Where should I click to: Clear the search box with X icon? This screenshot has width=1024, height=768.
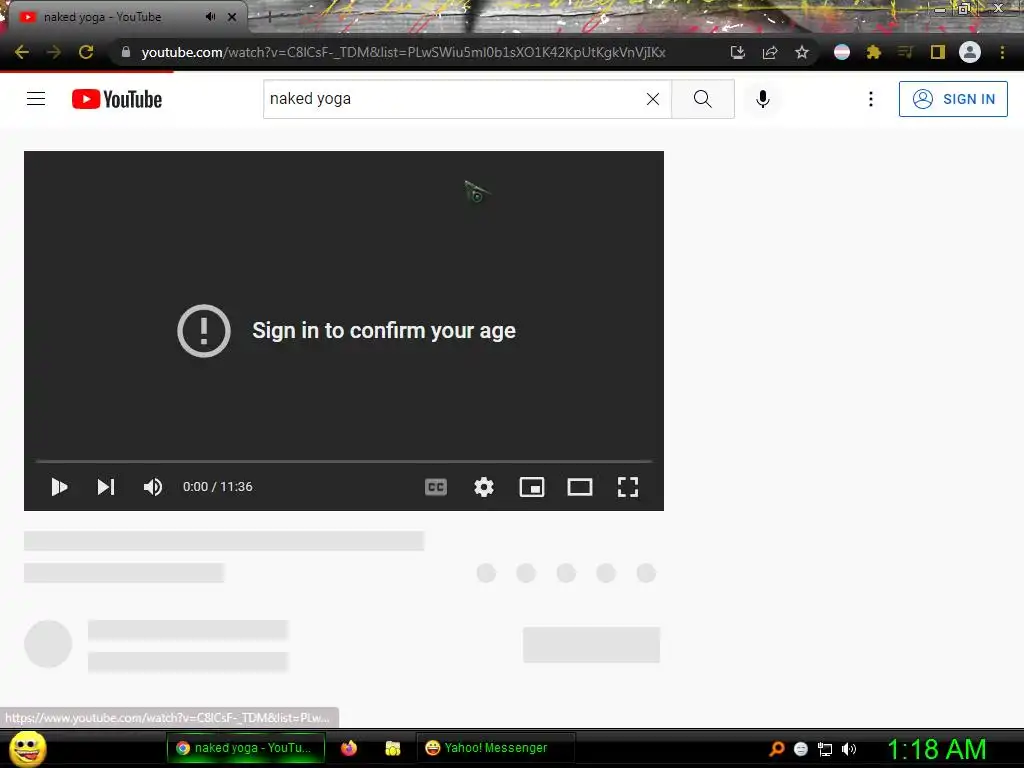coord(652,99)
